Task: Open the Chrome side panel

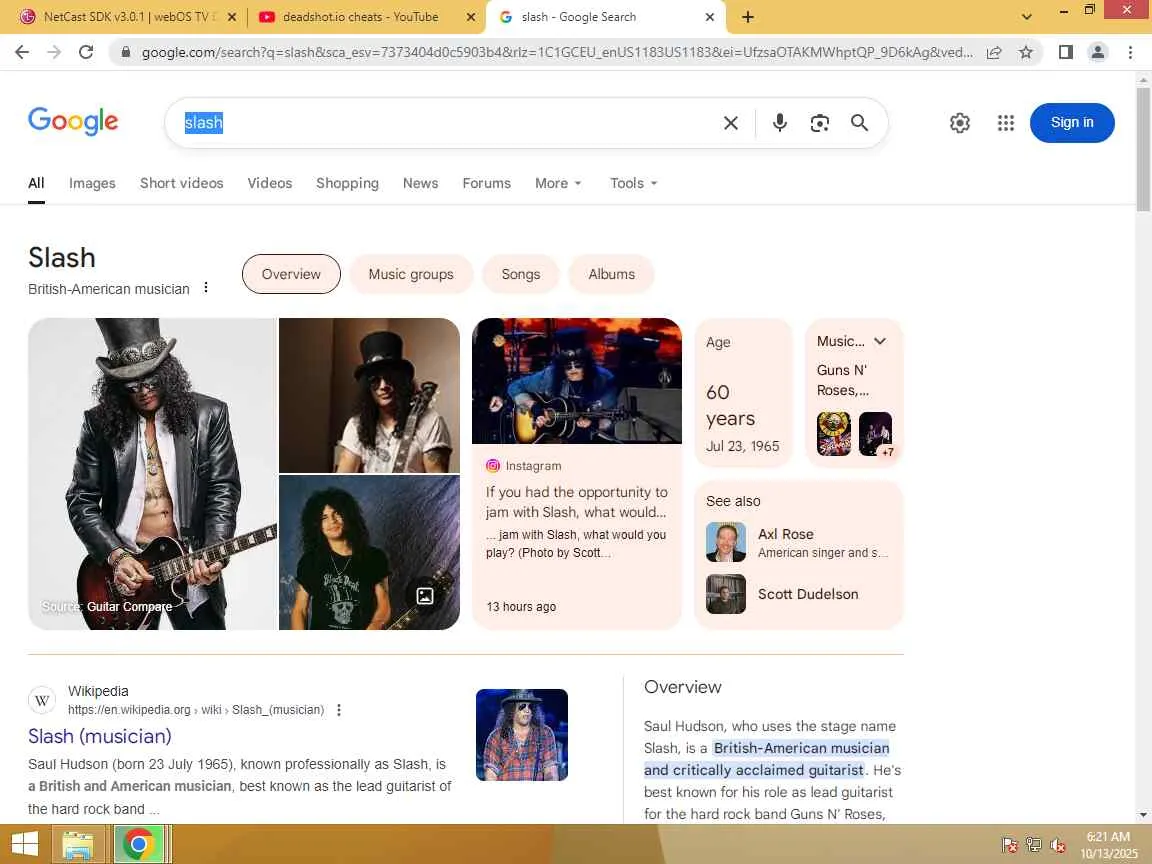Action: coord(1065,52)
